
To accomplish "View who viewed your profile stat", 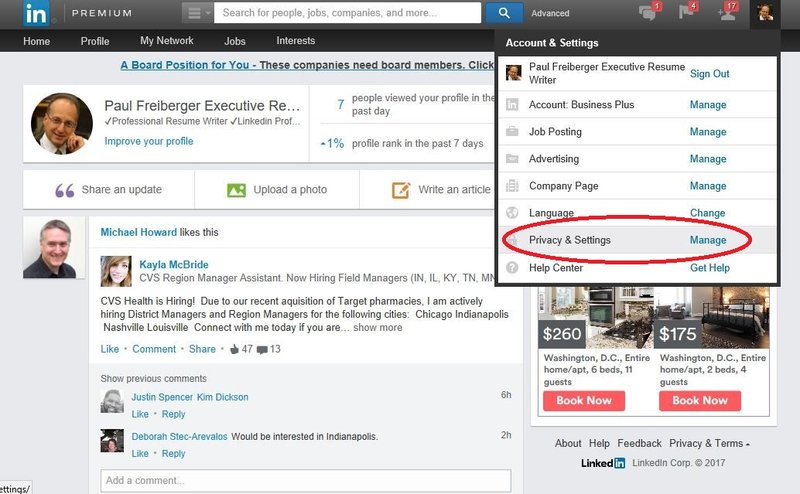I will 414,105.
